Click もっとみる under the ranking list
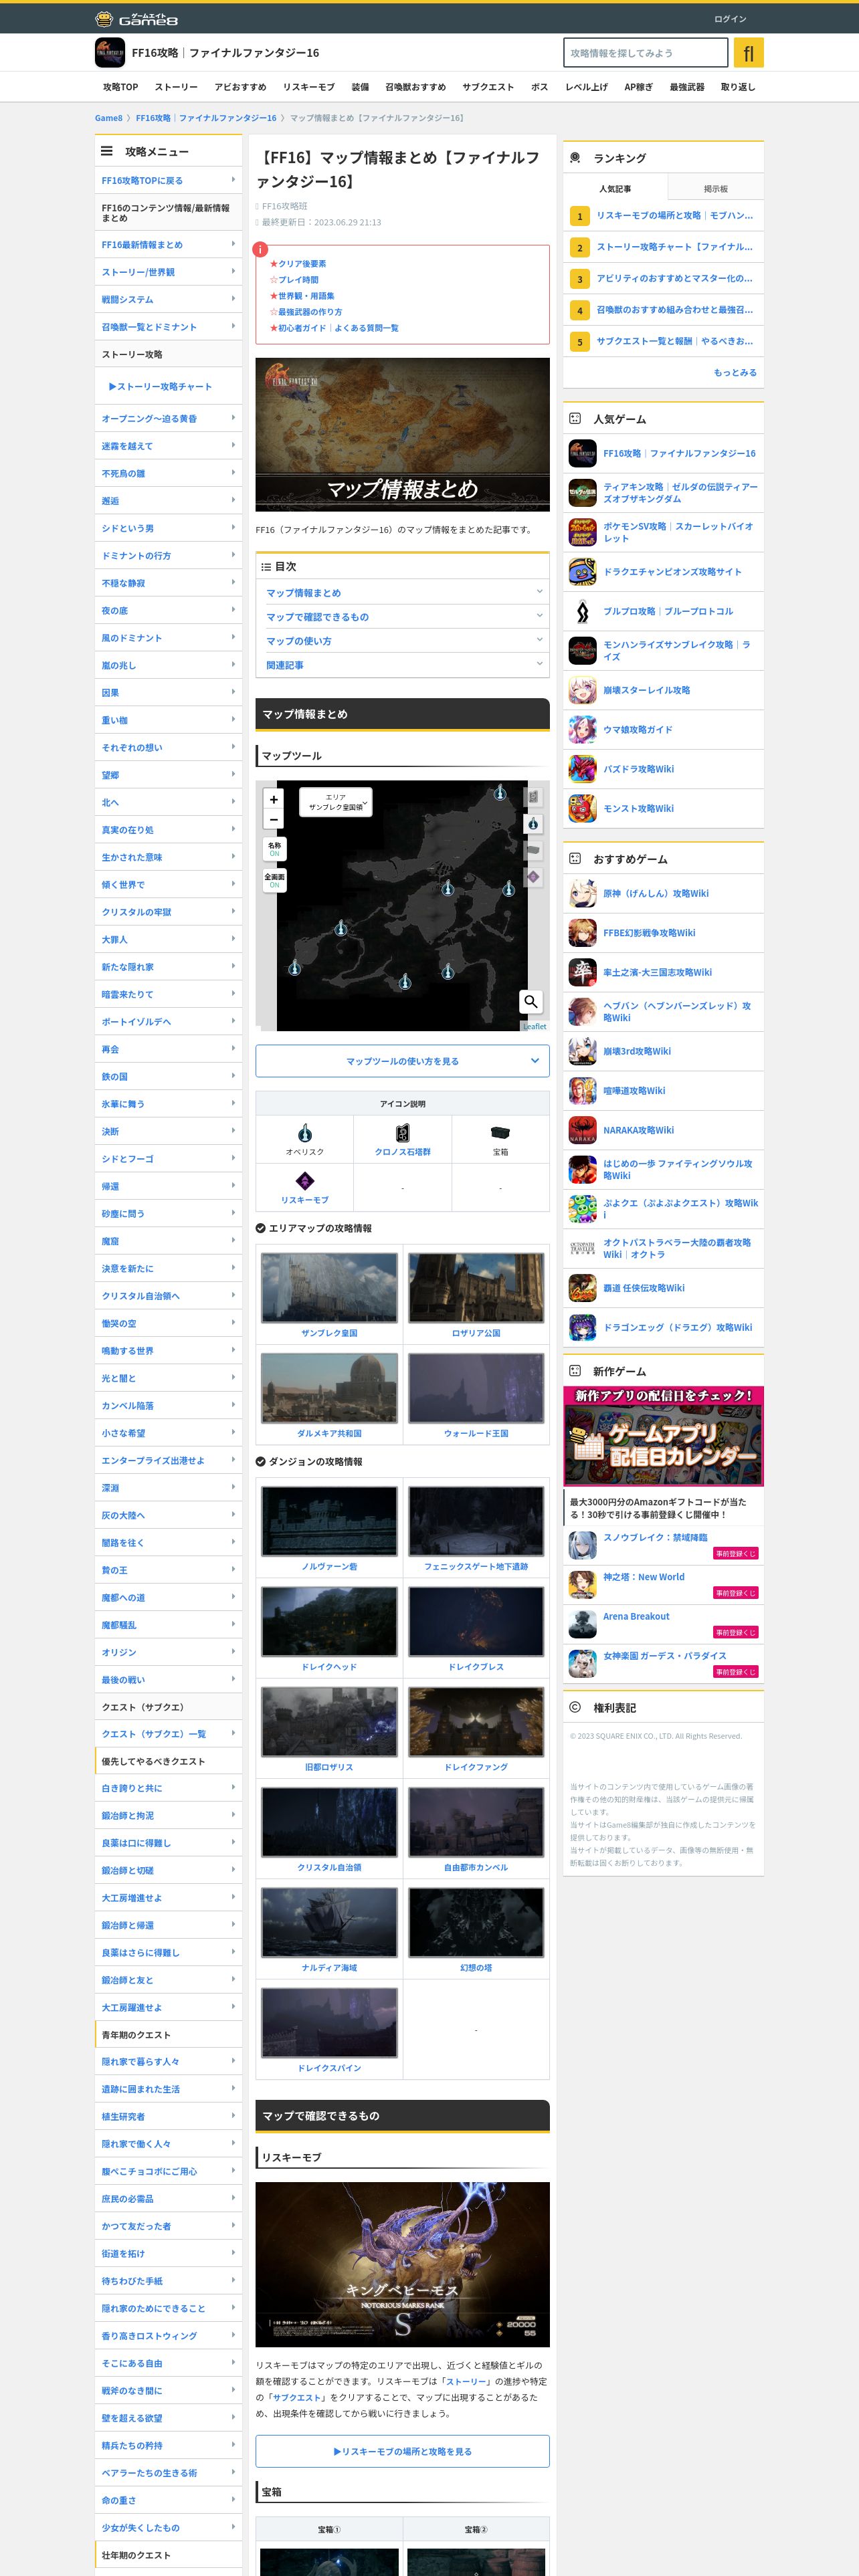859x2576 pixels. tap(734, 372)
